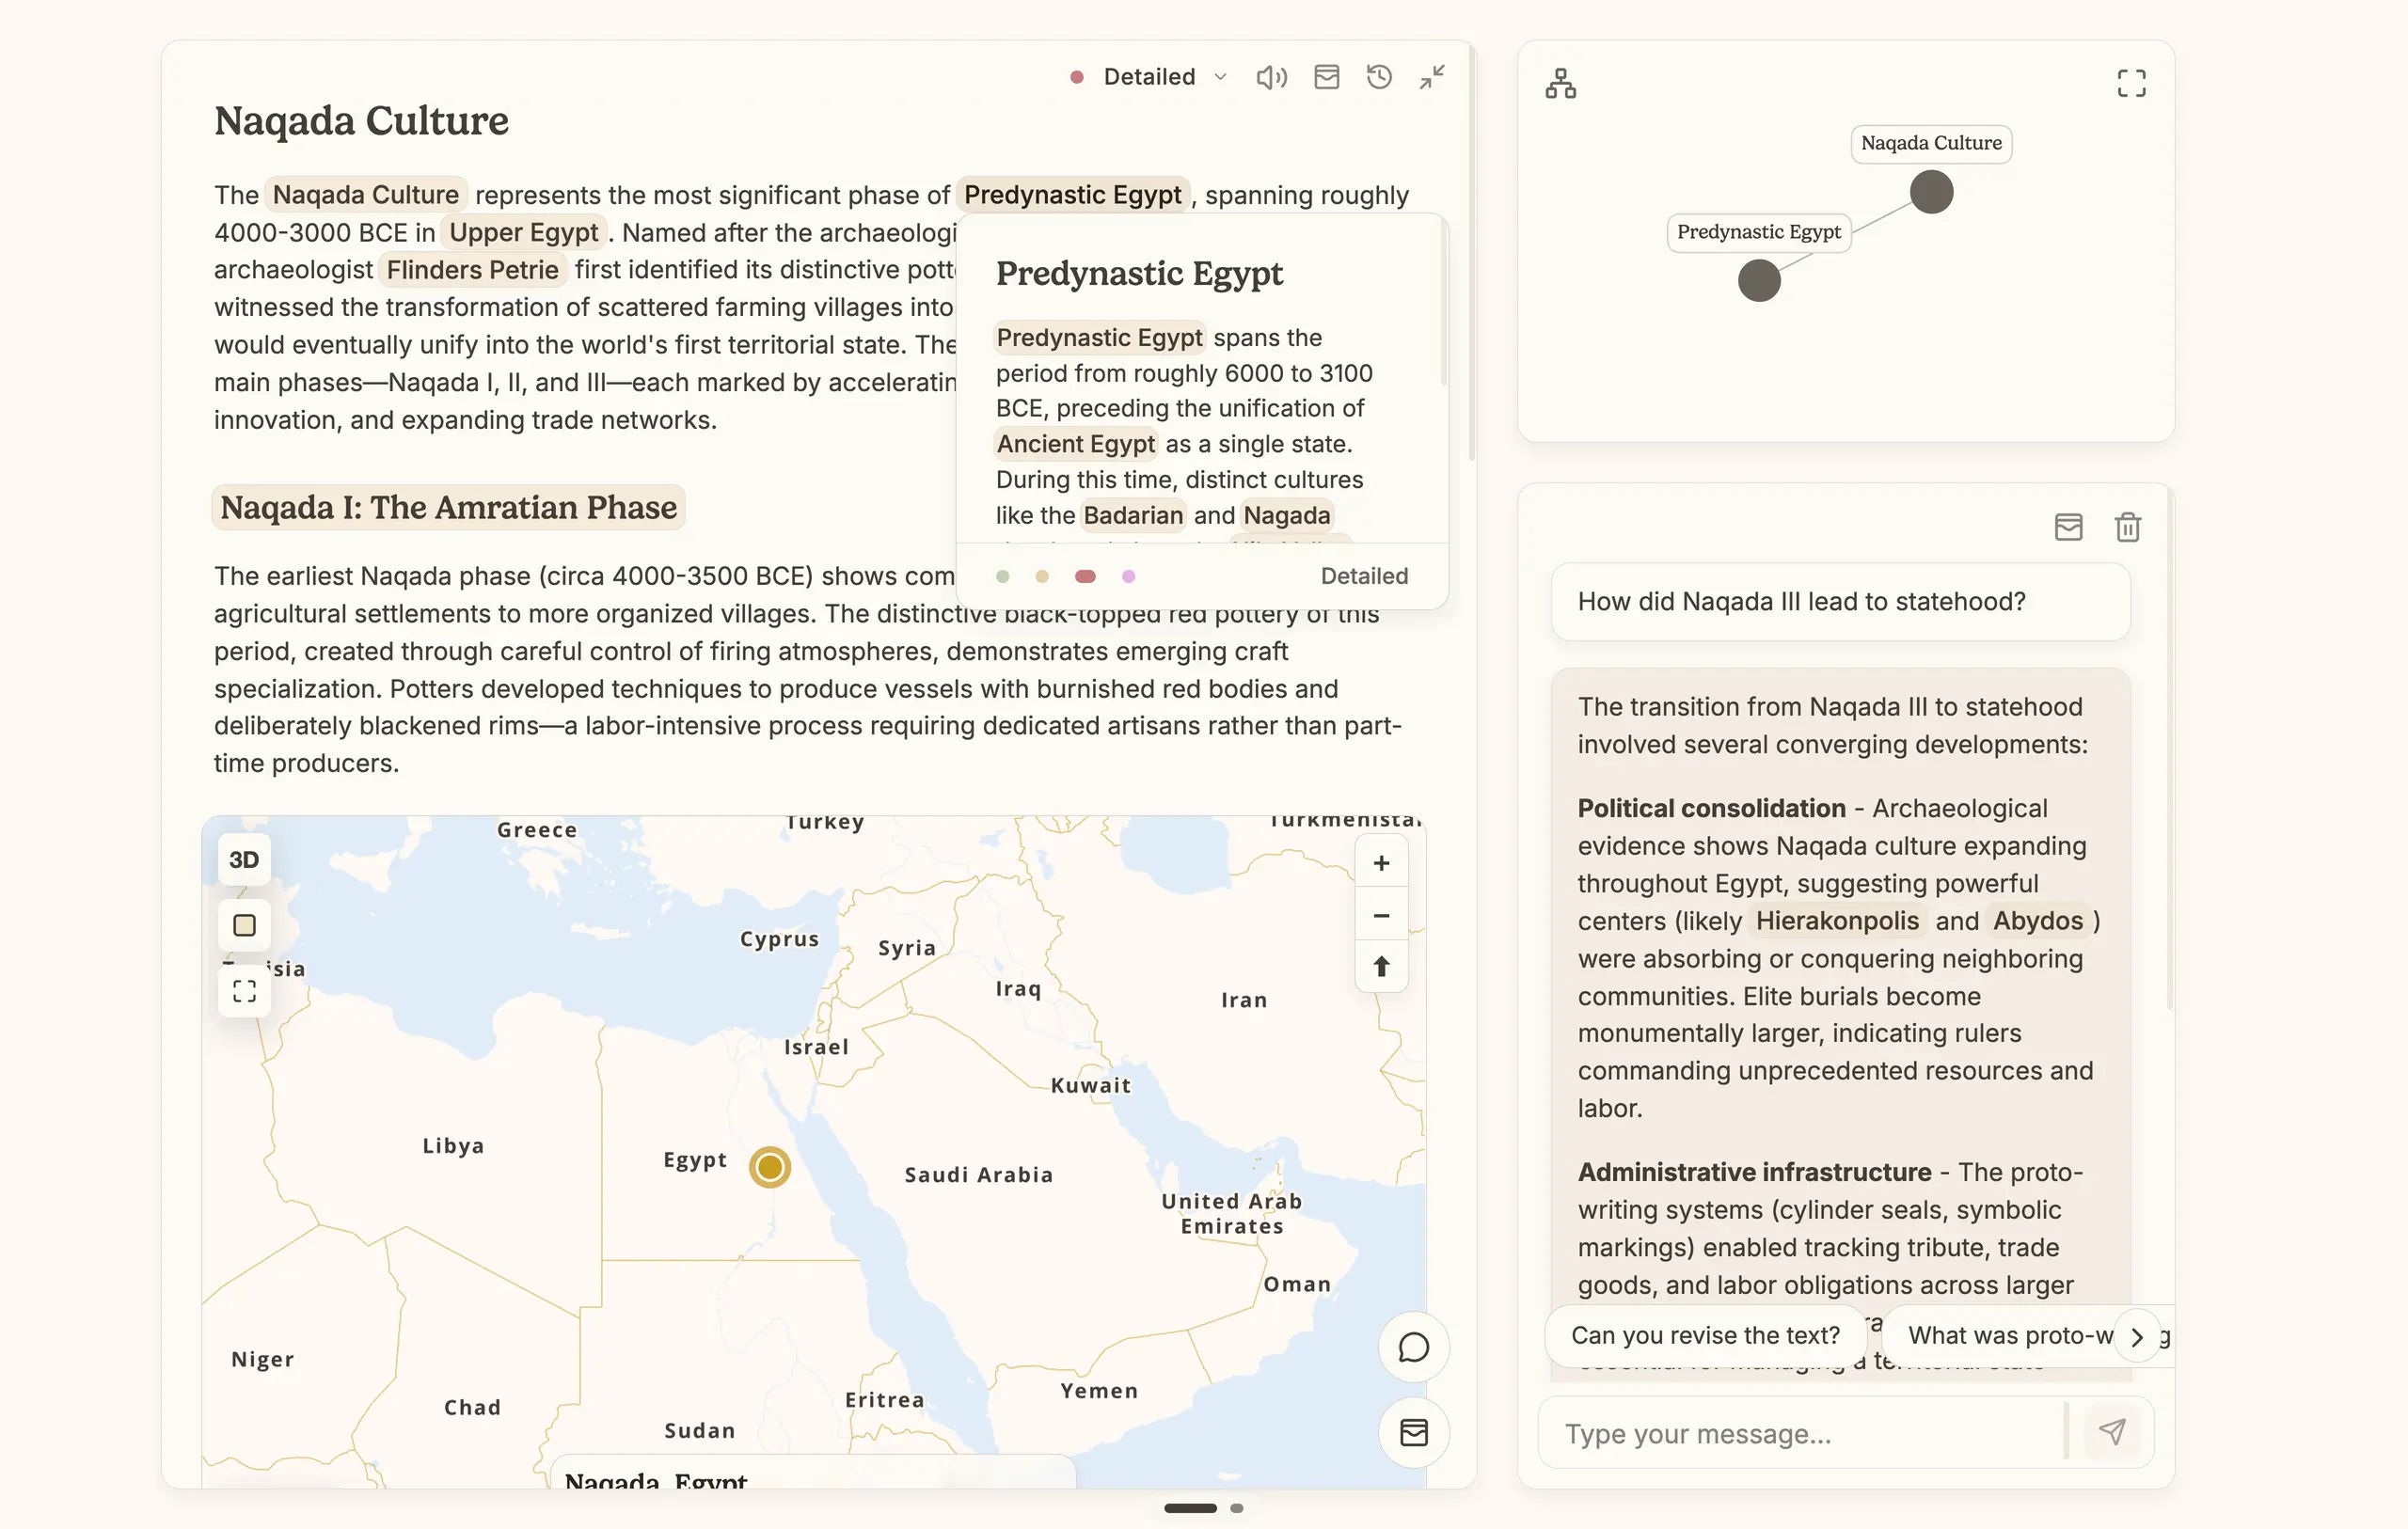2408x1529 pixels.
Task: Click the archive icon in the chat panel header
Action: pos(2068,527)
